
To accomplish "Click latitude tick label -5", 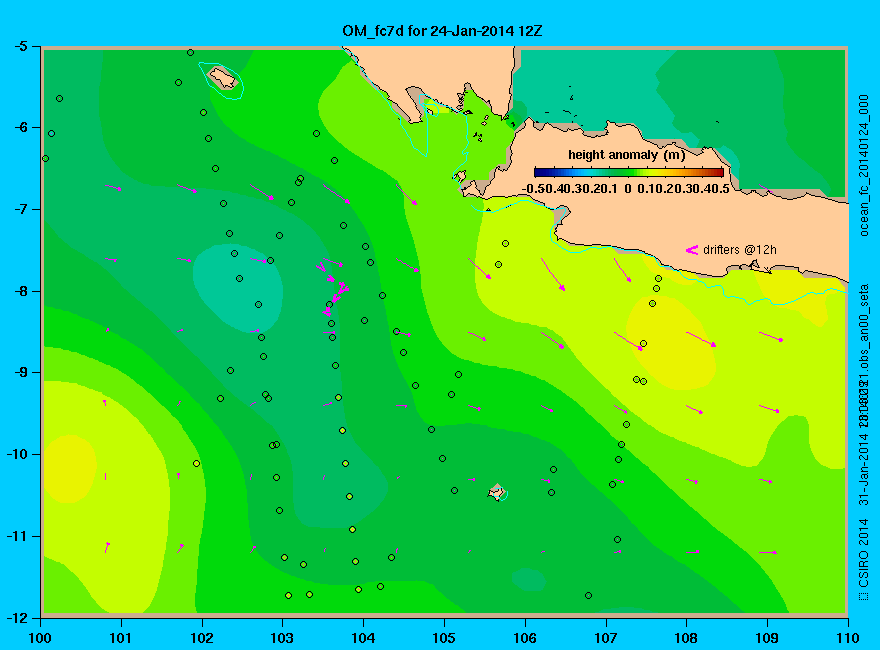I will [19, 46].
